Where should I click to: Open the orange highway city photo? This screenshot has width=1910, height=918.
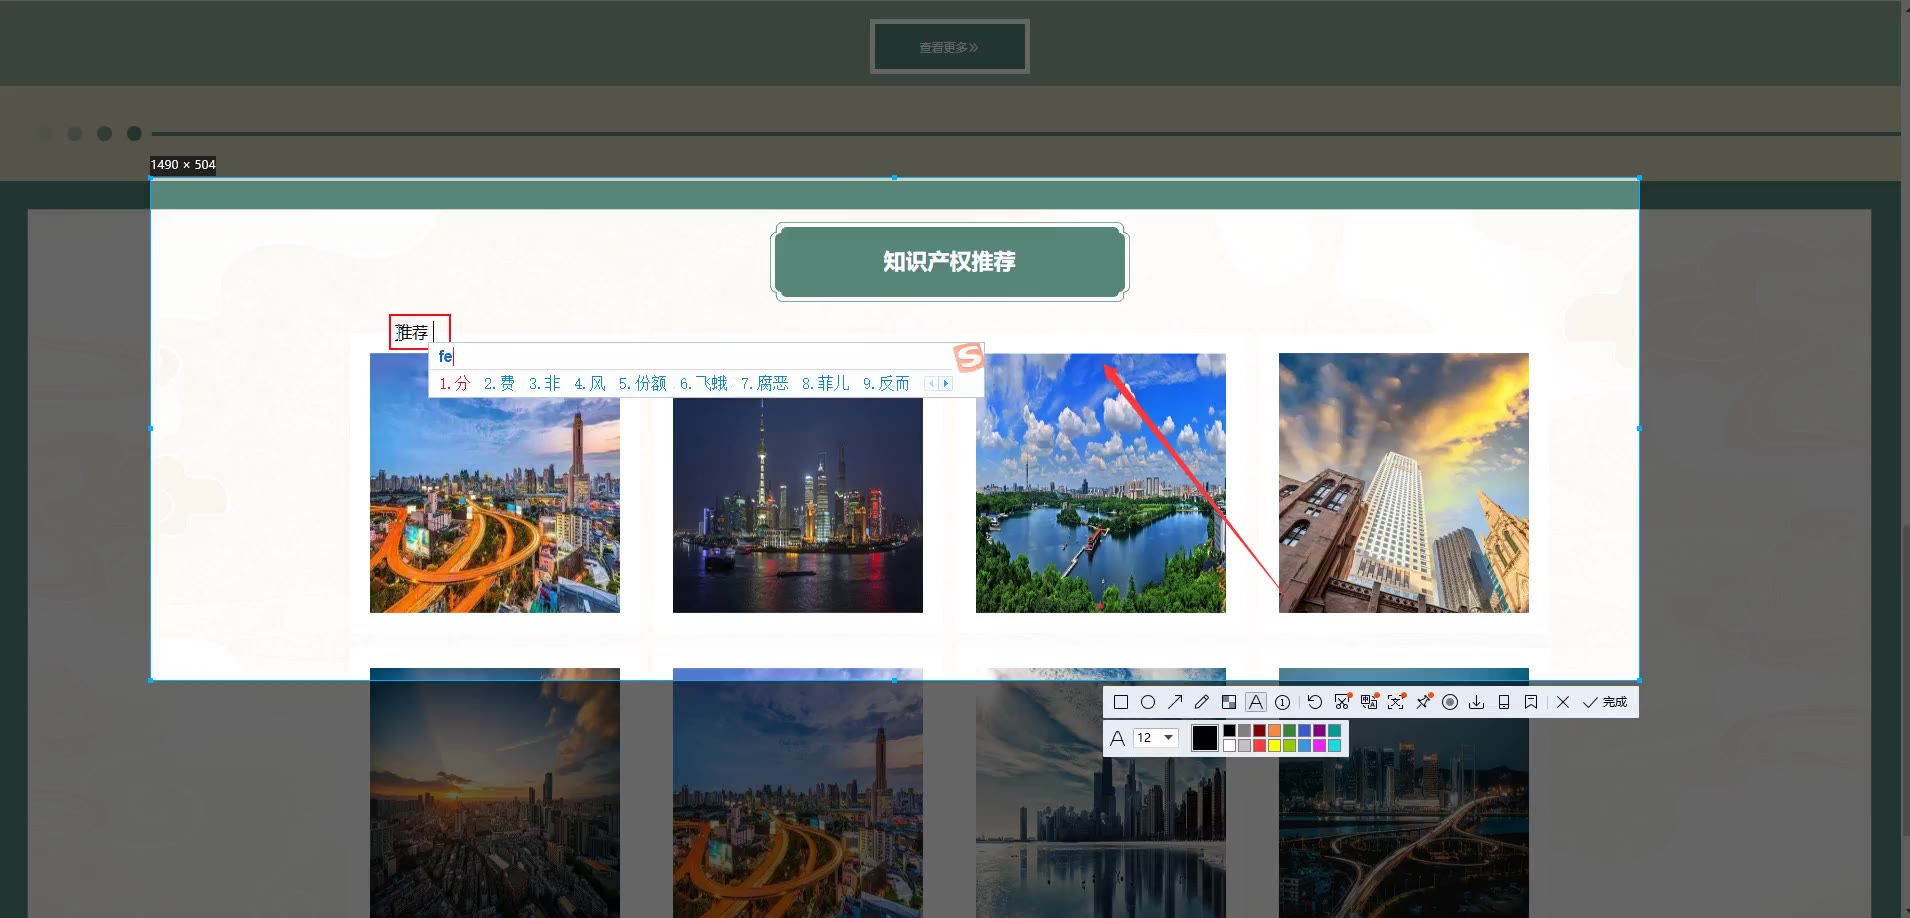pos(495,483)
